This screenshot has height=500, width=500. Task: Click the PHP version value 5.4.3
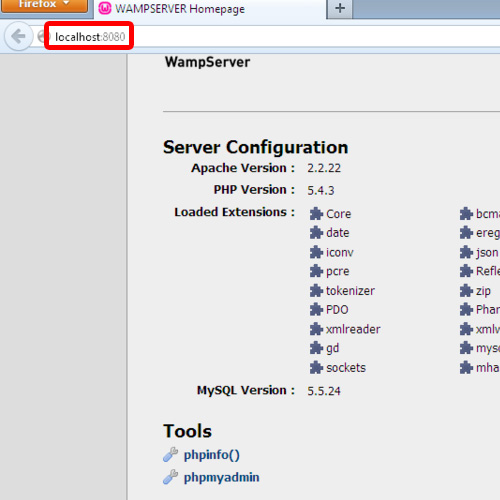coord(321,191)
